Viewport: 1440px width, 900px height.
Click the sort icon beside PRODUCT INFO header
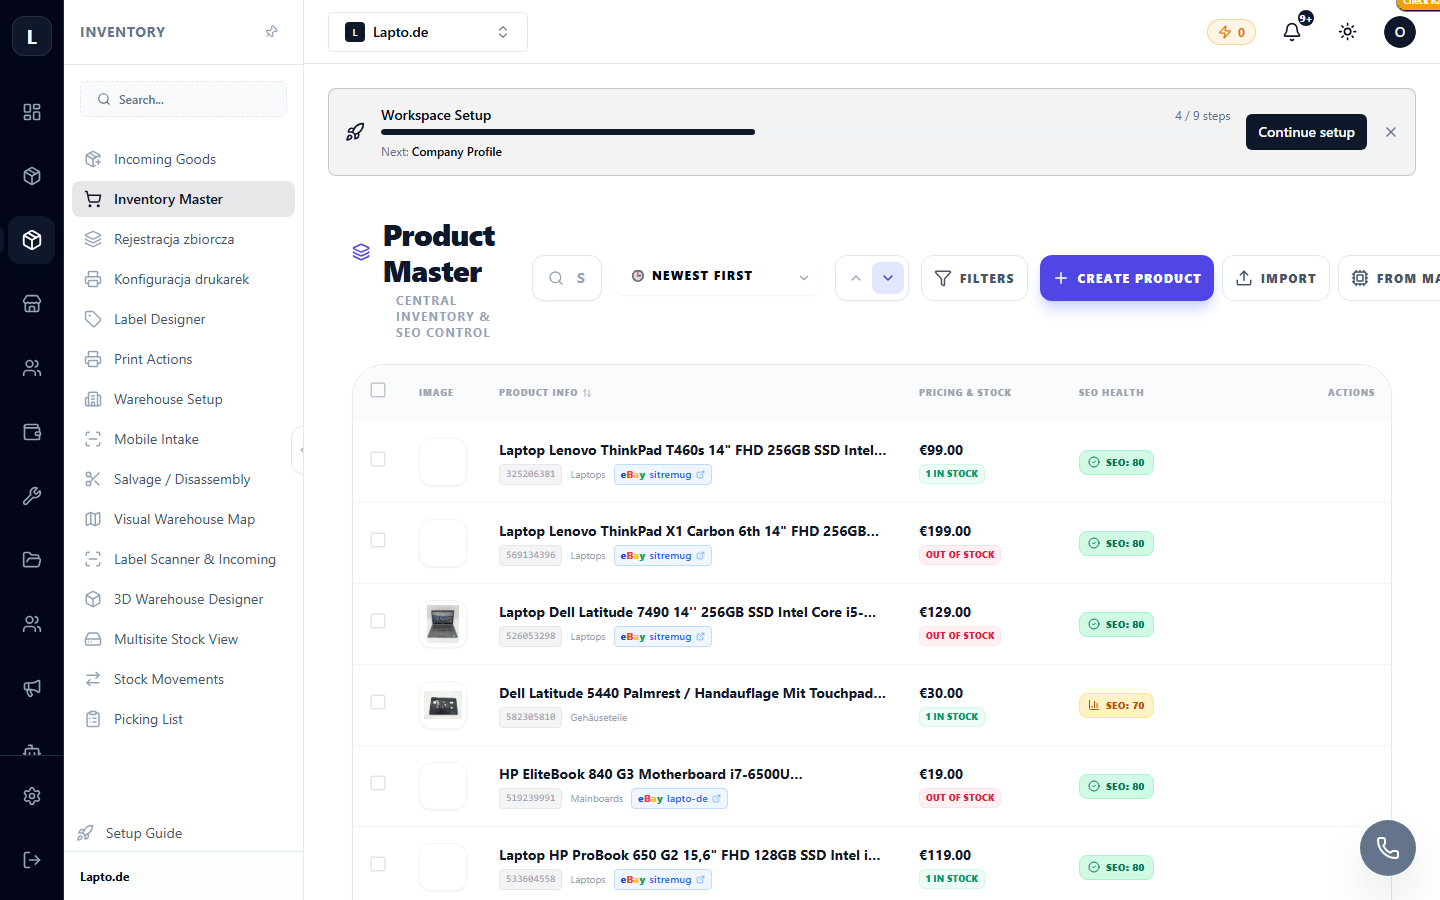[x=587, y=393]
